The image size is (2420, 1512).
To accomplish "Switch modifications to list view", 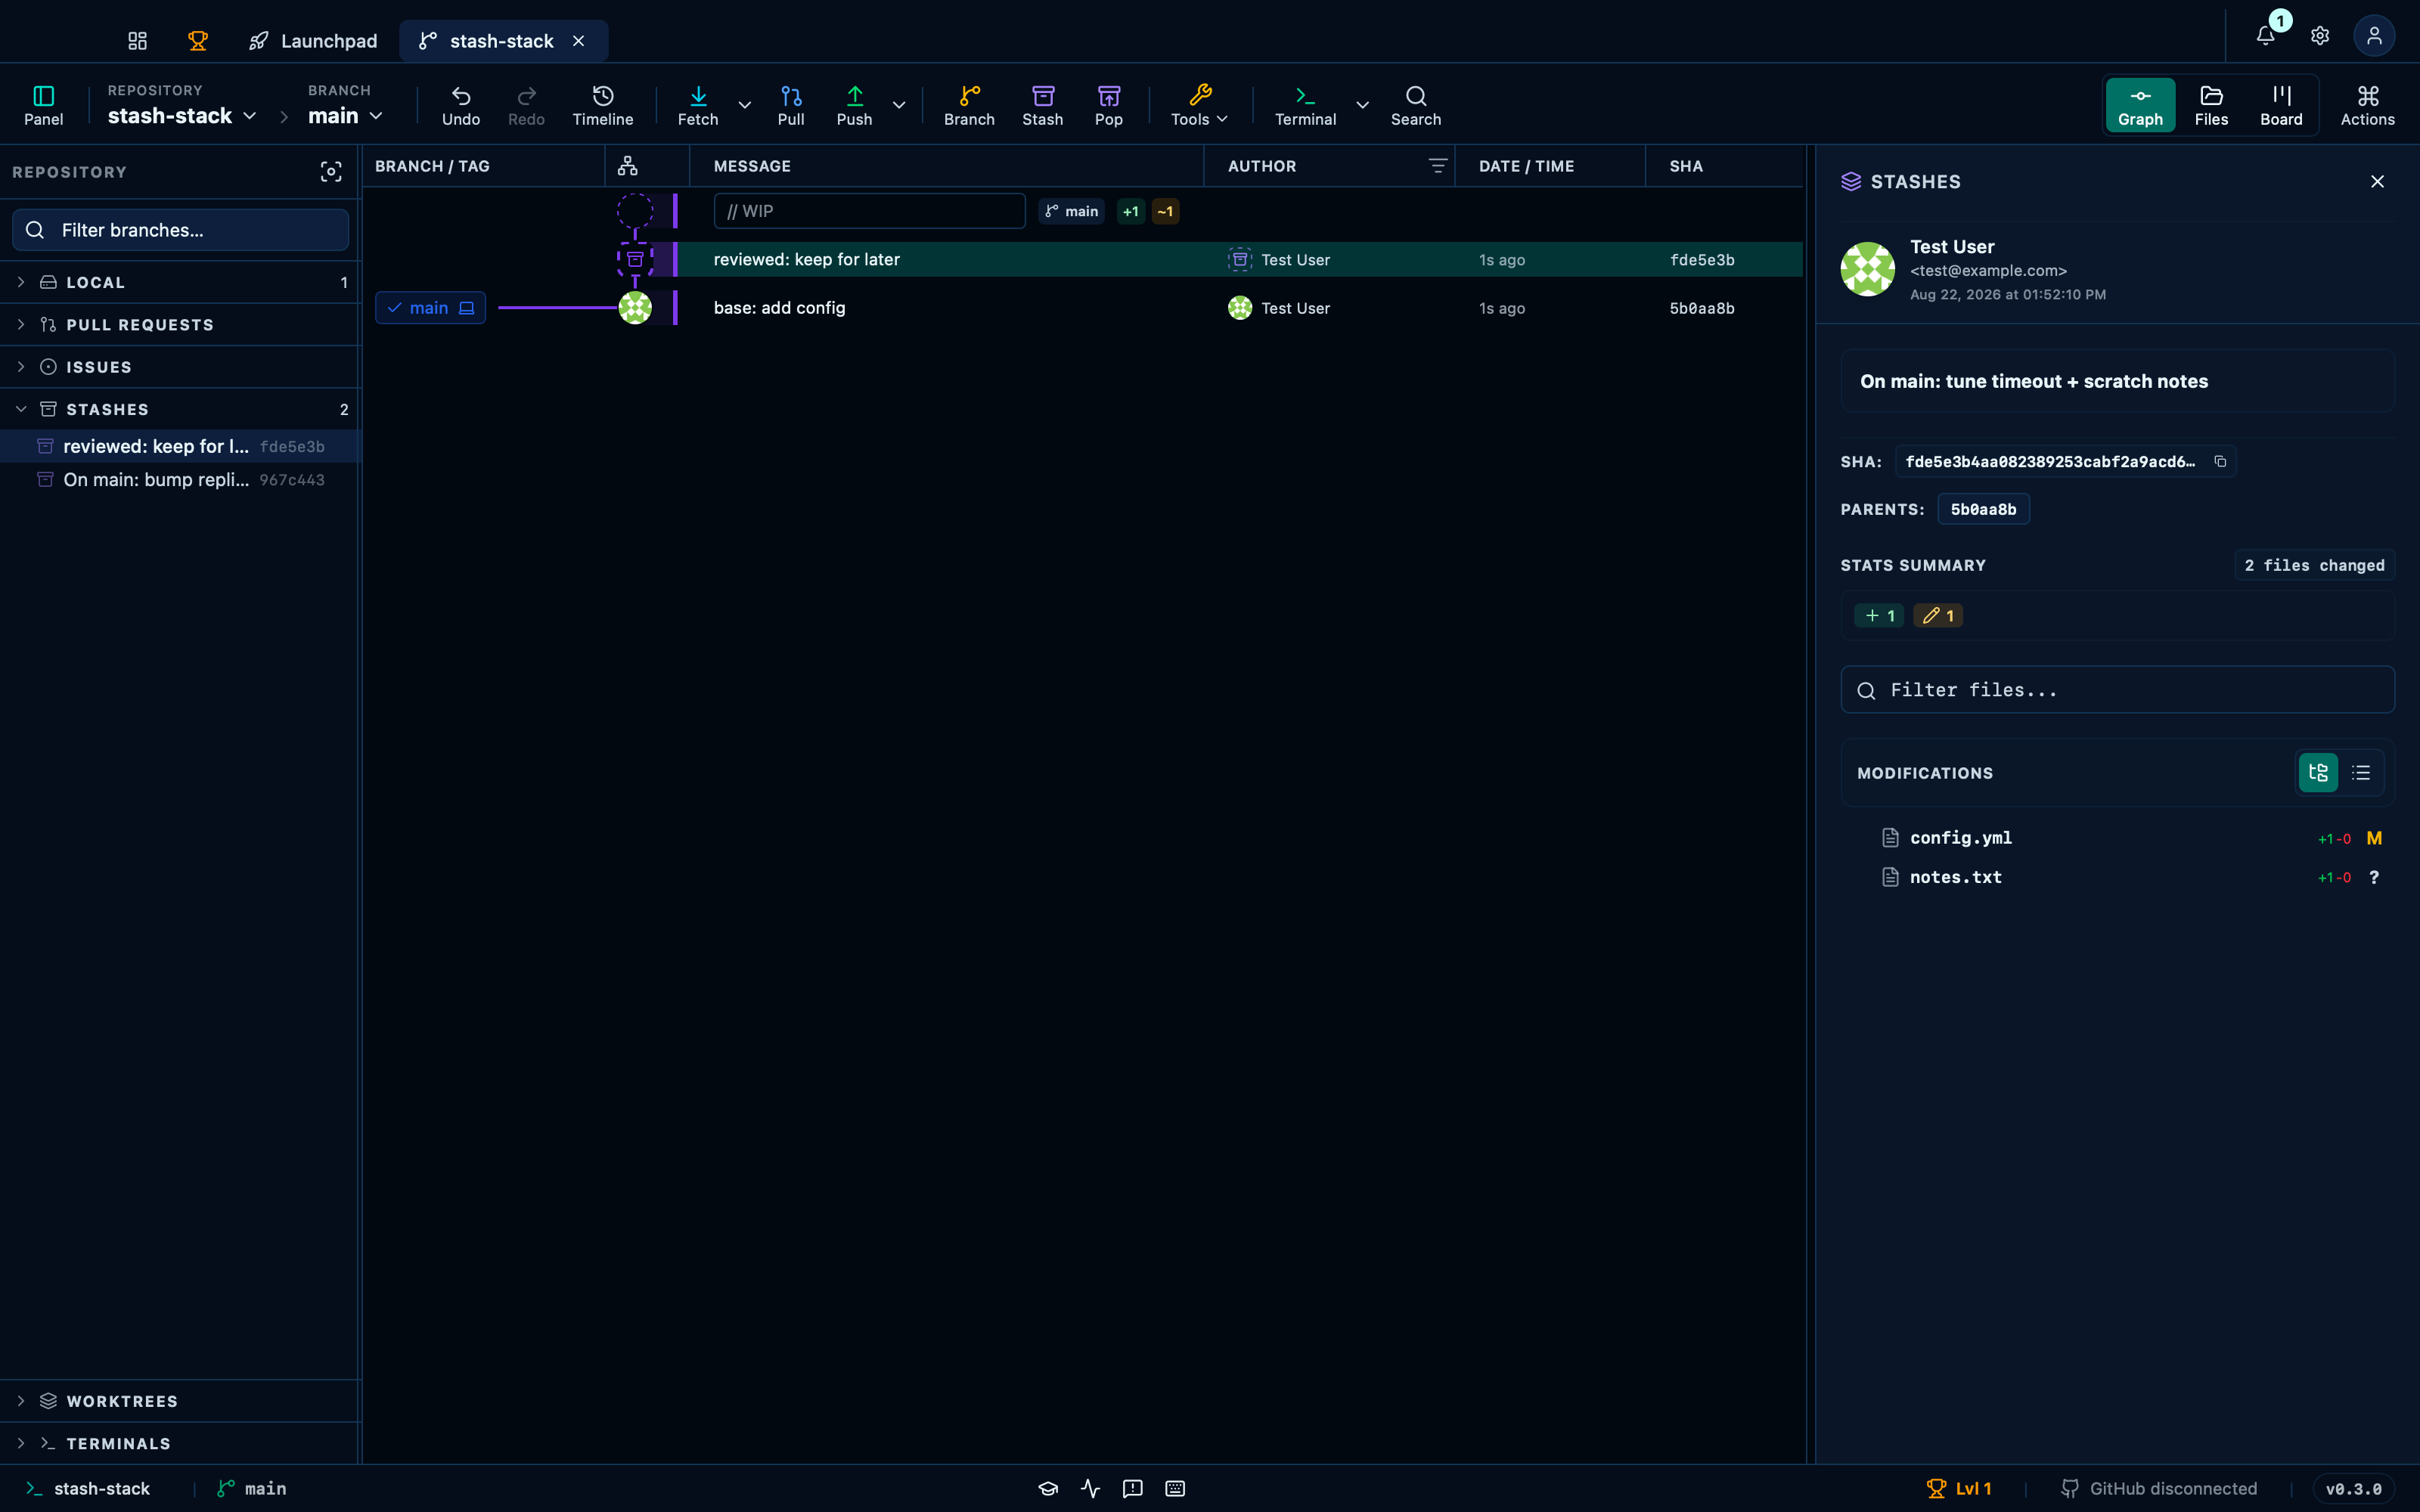I will point(2361,773).
